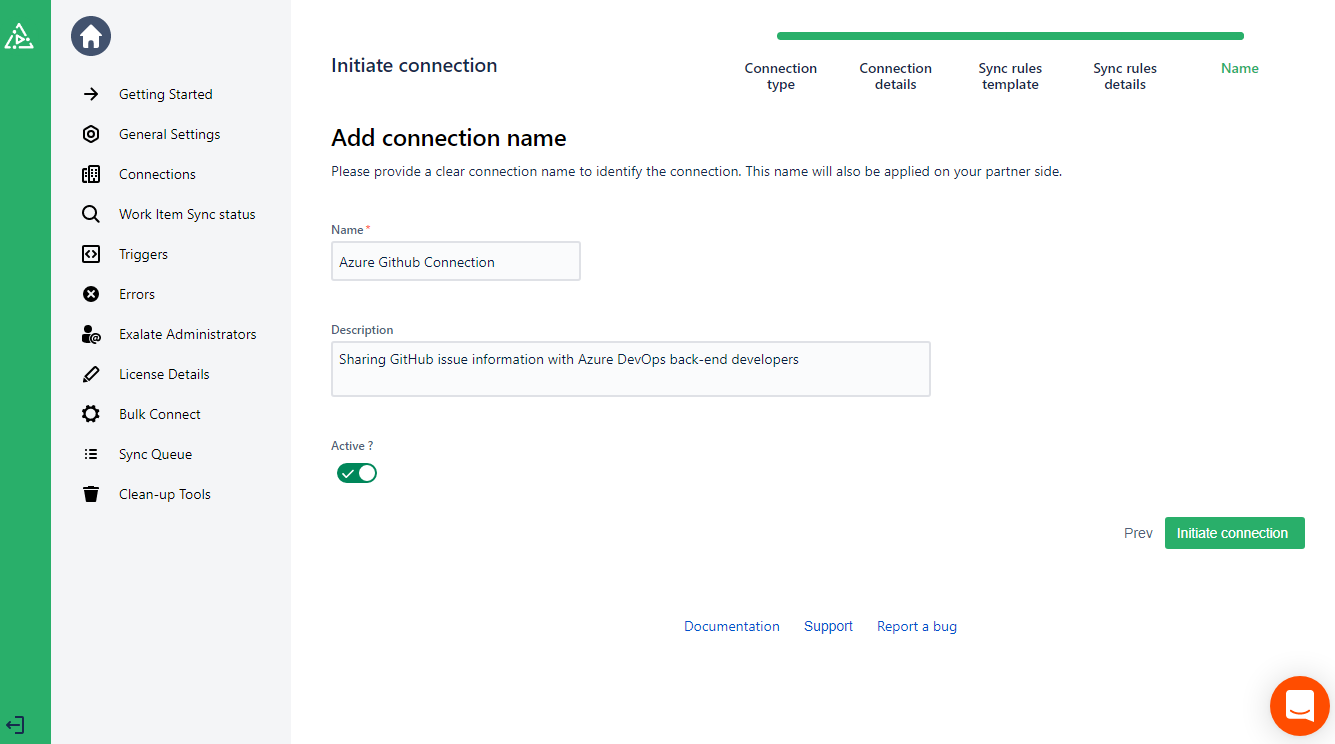Open License Details menu item

164,374
